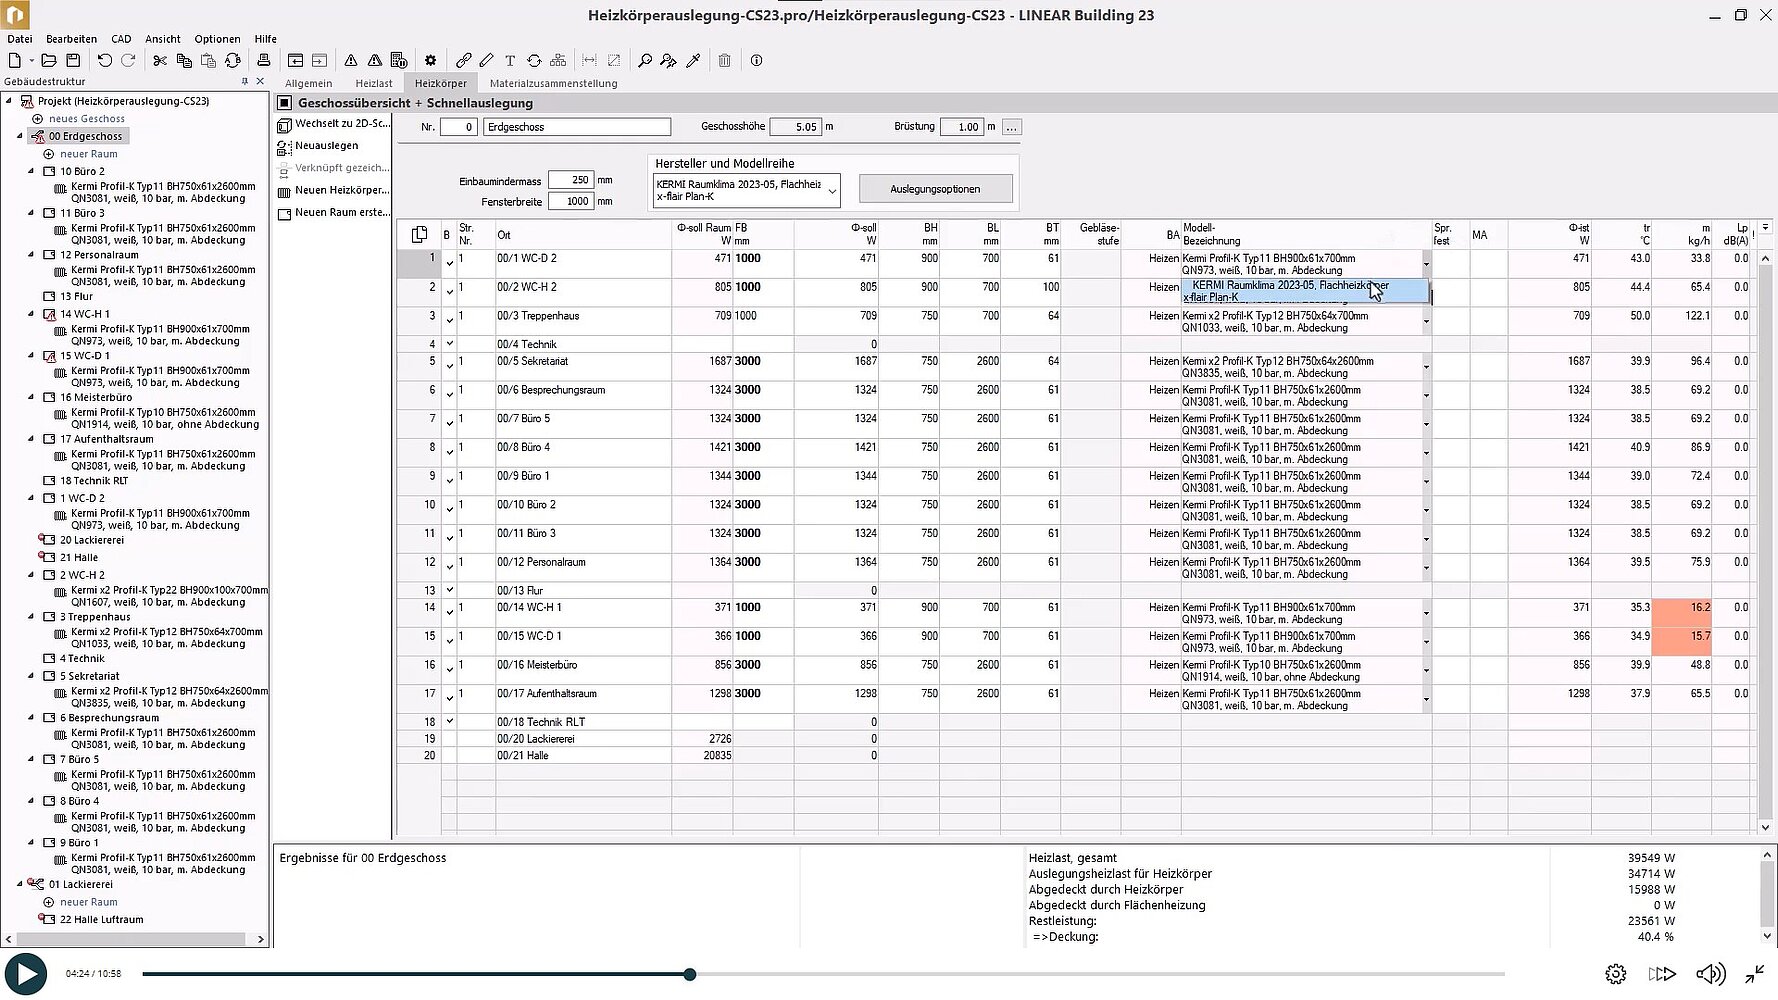The height and width of the screenshot is (1000, 1778).
Task: Click the gear settings icon in toolbar
Action: tap(430, 61)
